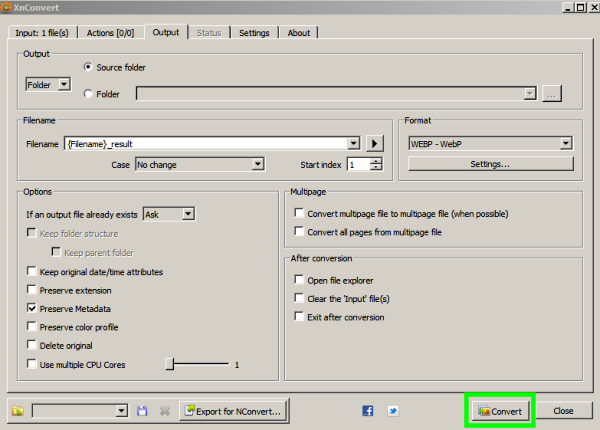Switch to the Input: 1 file(s) tab
Image resolution: width=600 pixels, height=430 pixels.
[42, 33]
